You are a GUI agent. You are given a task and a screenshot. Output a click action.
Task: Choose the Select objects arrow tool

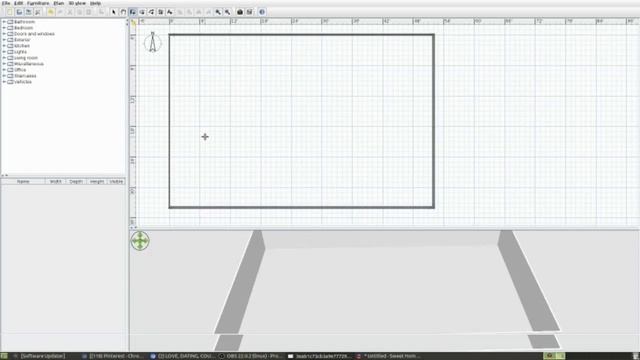(x=114, y=12)
